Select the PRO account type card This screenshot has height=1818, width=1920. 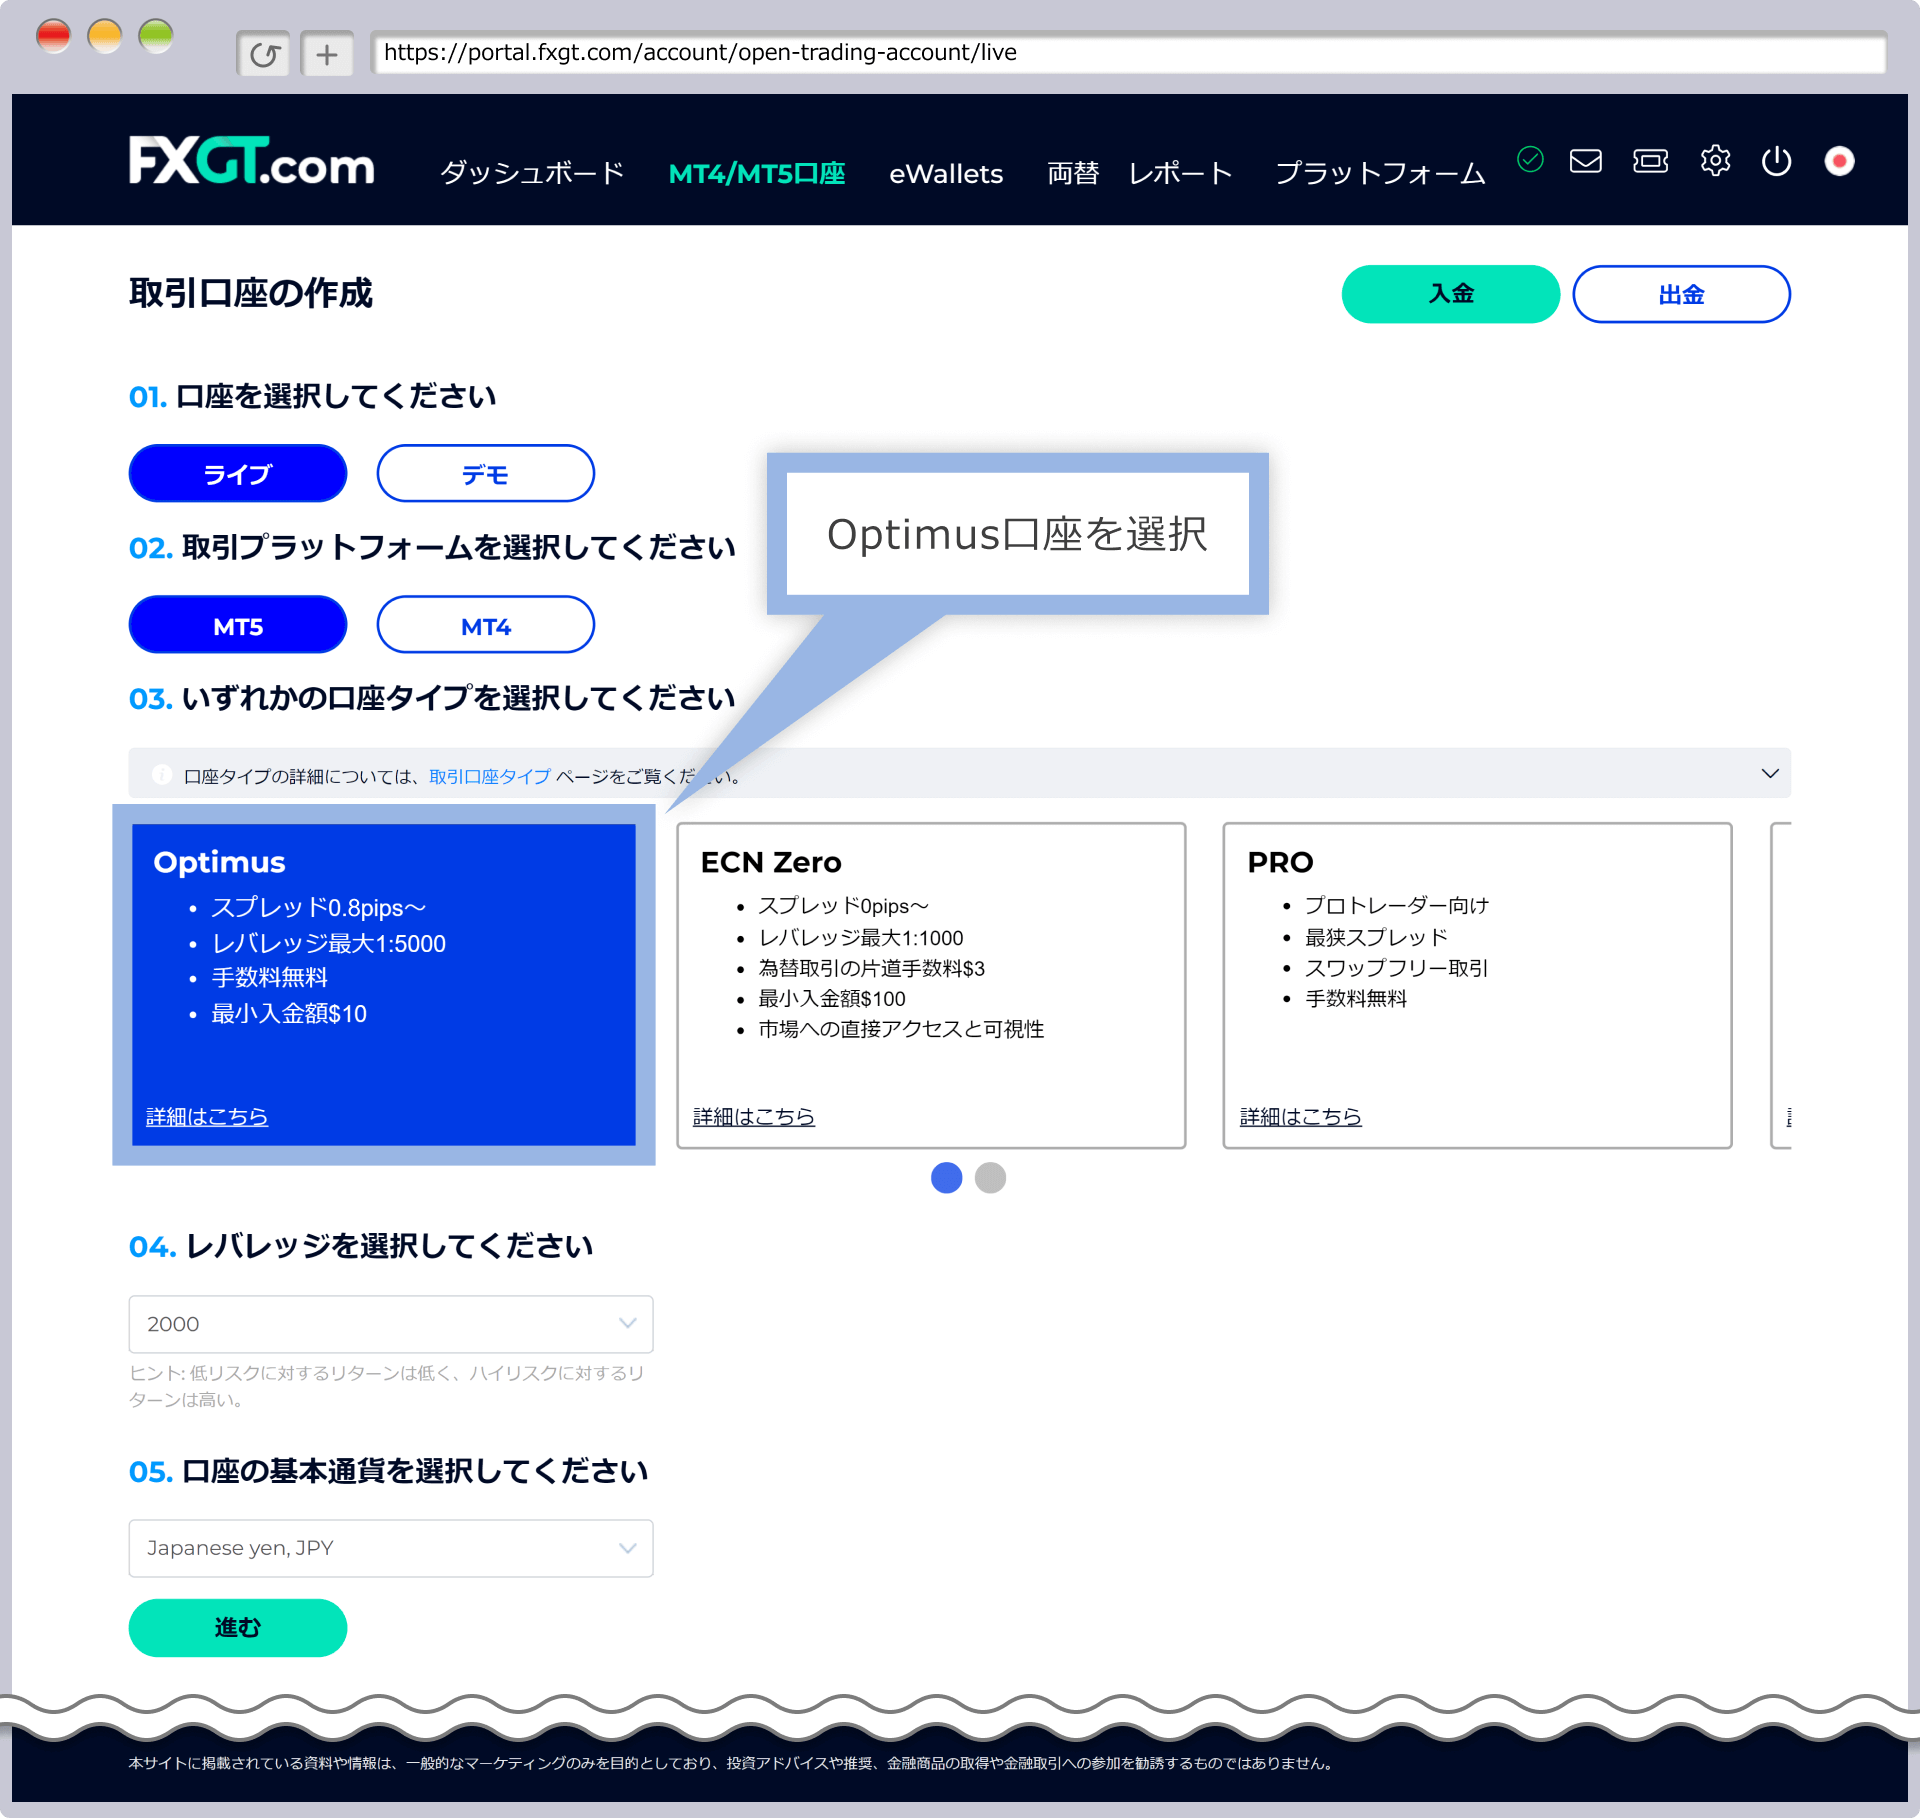(x=1477, y=985)
